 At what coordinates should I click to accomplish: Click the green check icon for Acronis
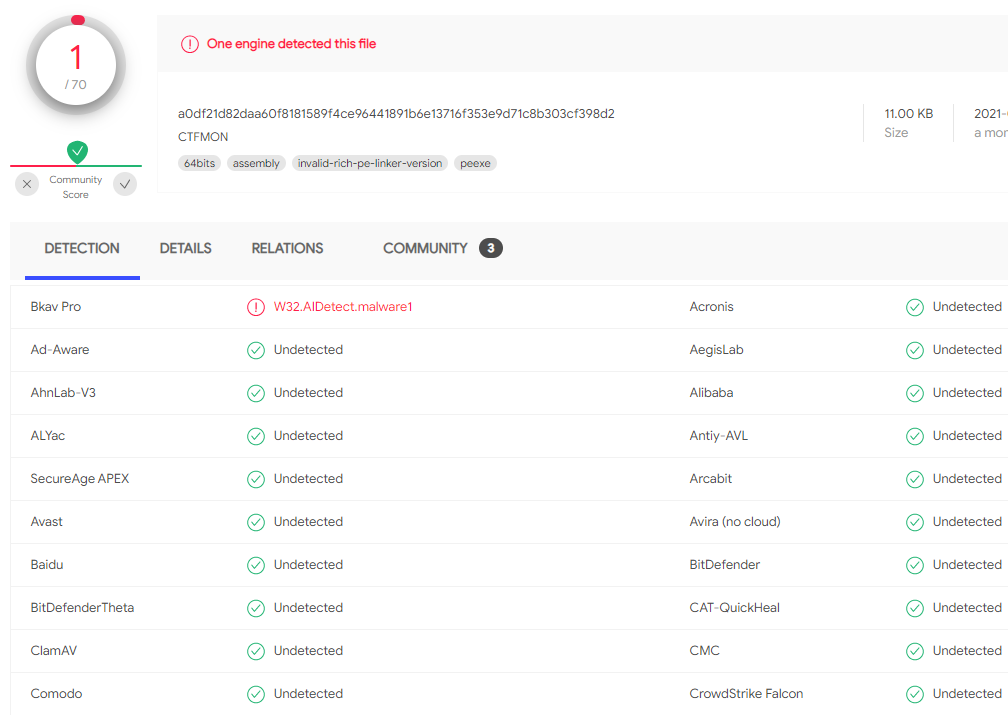click(915, 307)
